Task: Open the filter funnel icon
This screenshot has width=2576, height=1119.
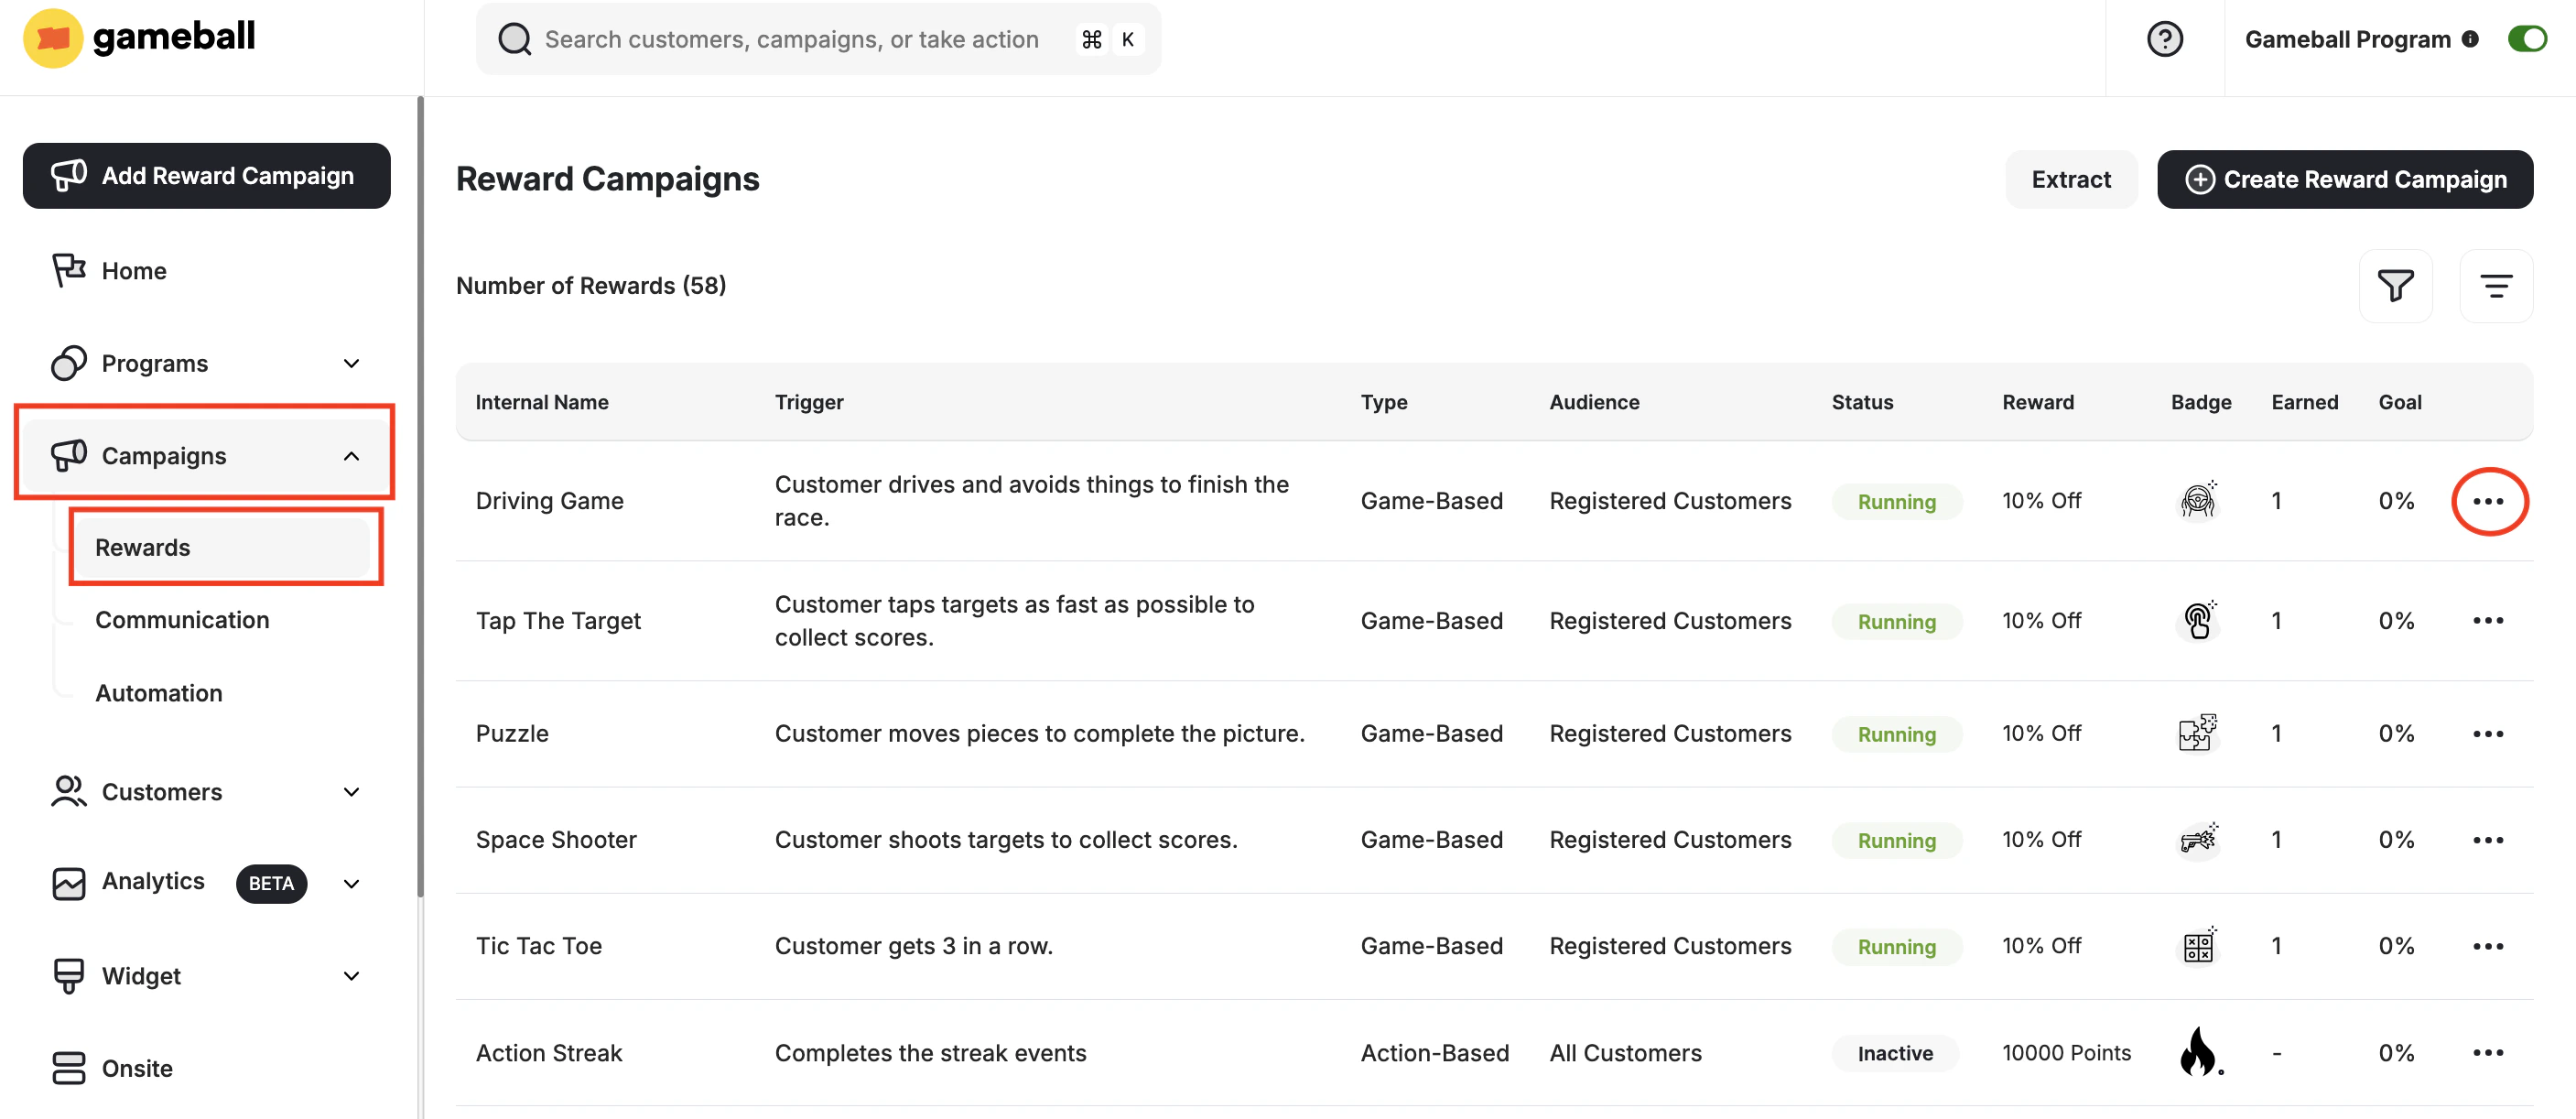Action: pyautogui.click(x=2395, y=286)
